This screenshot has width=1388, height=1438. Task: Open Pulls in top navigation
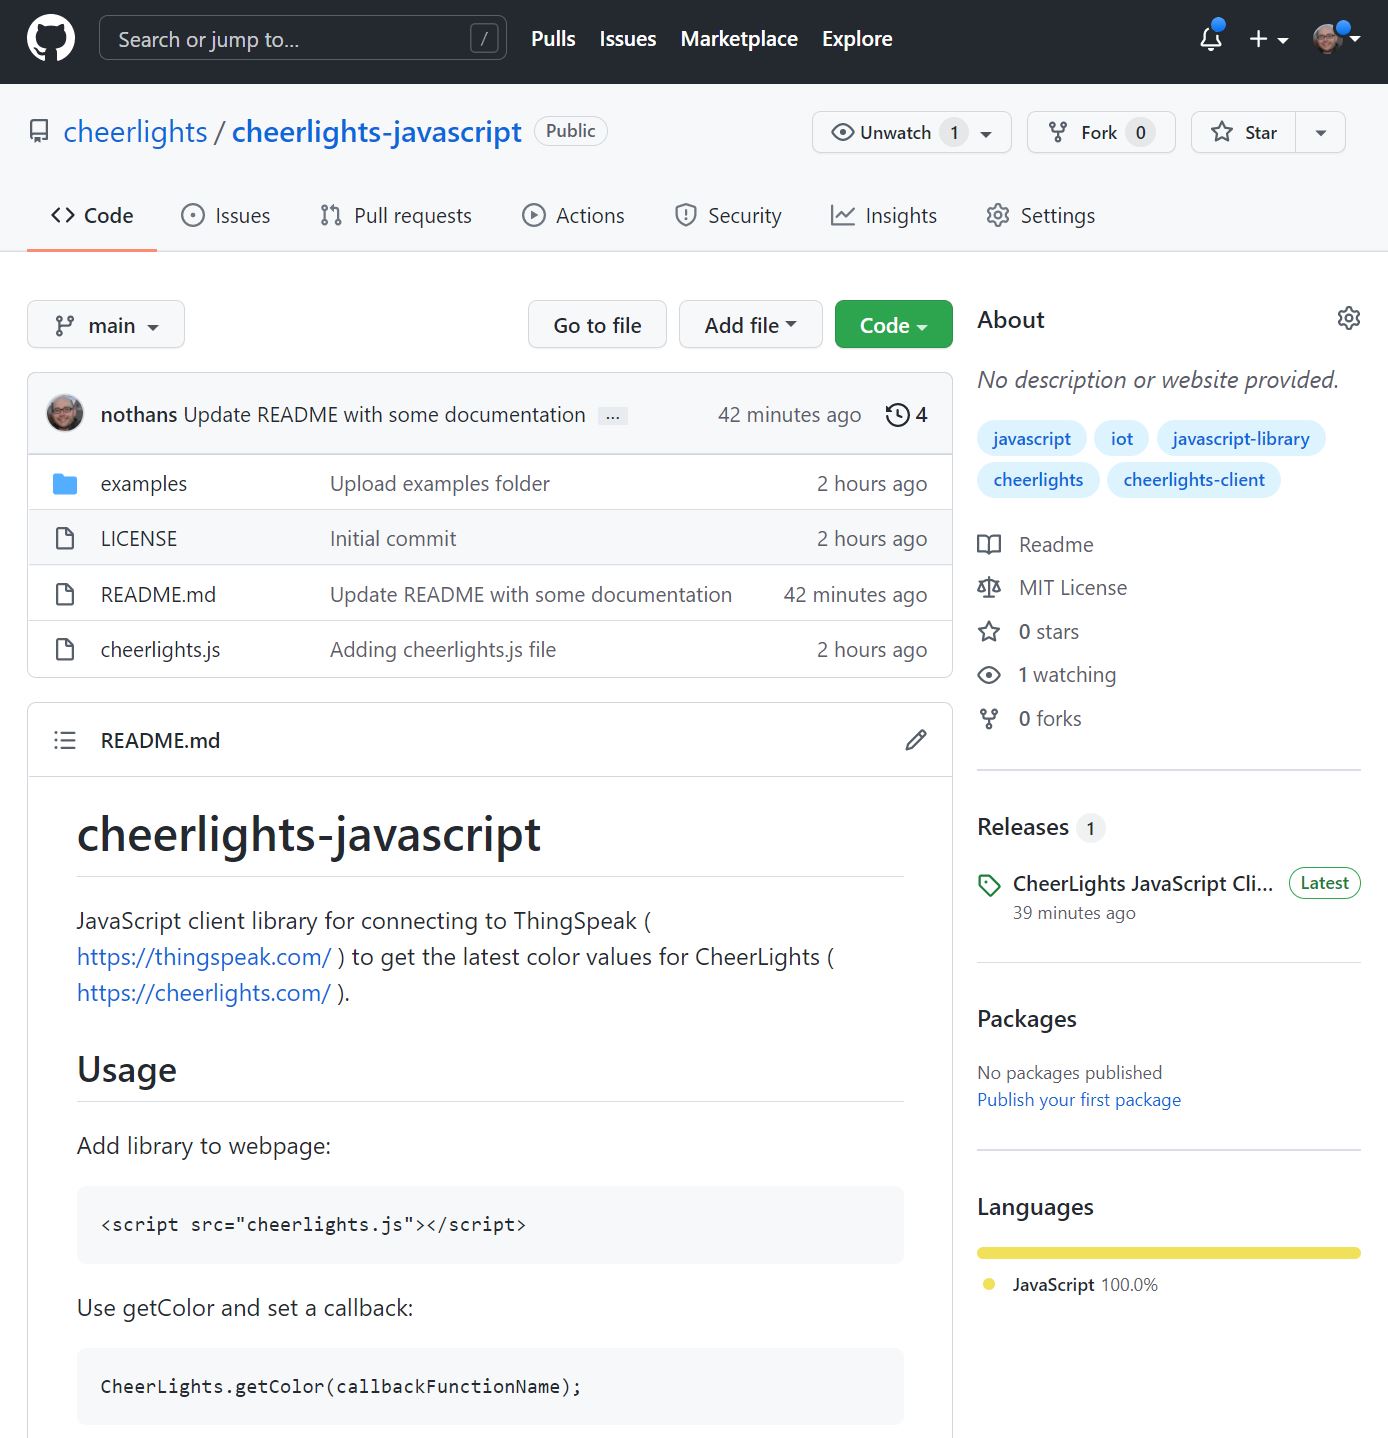pyautogui.click(x=553, y=38)
